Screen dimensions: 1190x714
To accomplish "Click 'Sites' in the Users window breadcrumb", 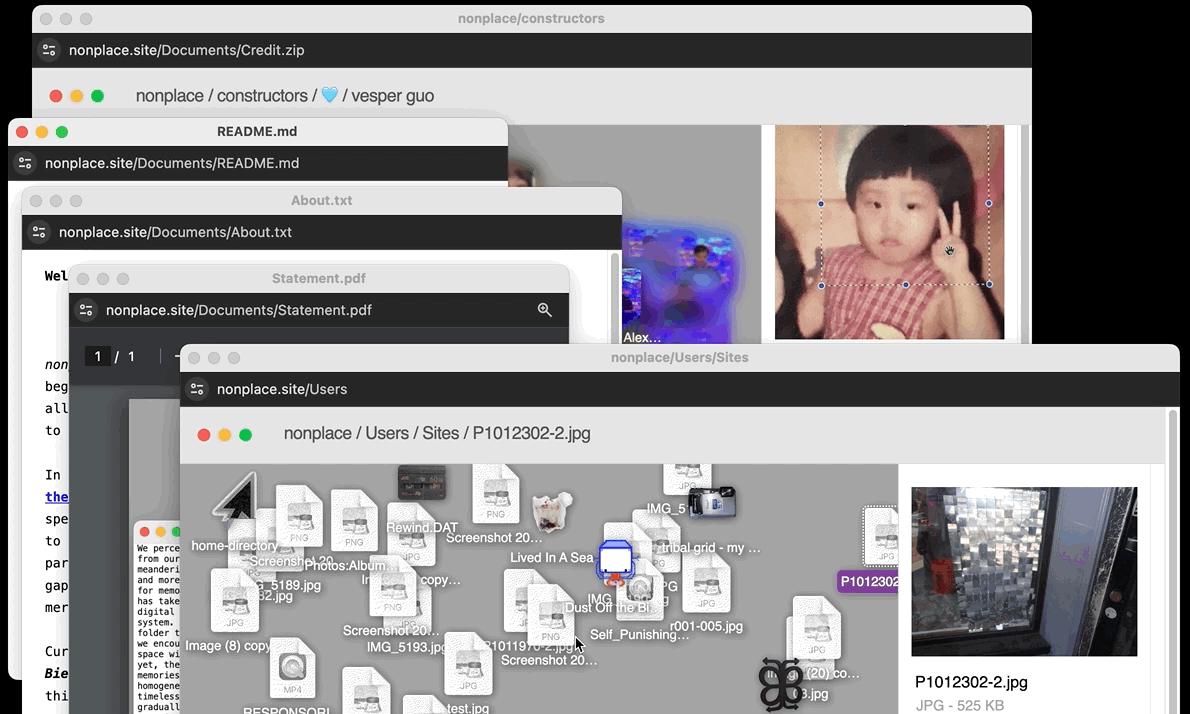I will [x=441, y=433].
